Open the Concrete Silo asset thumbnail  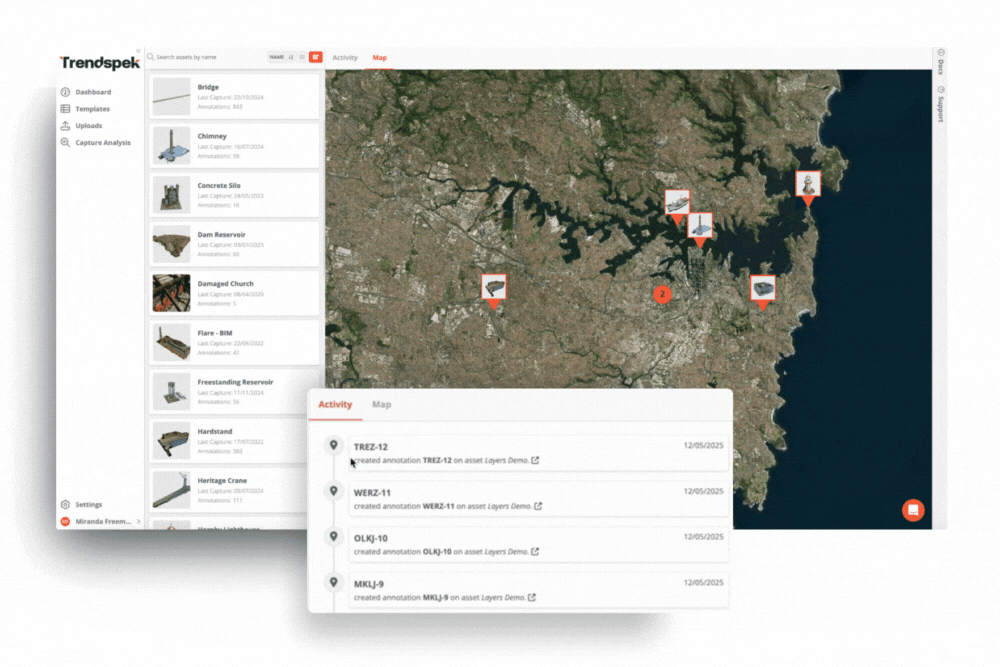click(x=172, y=194)
